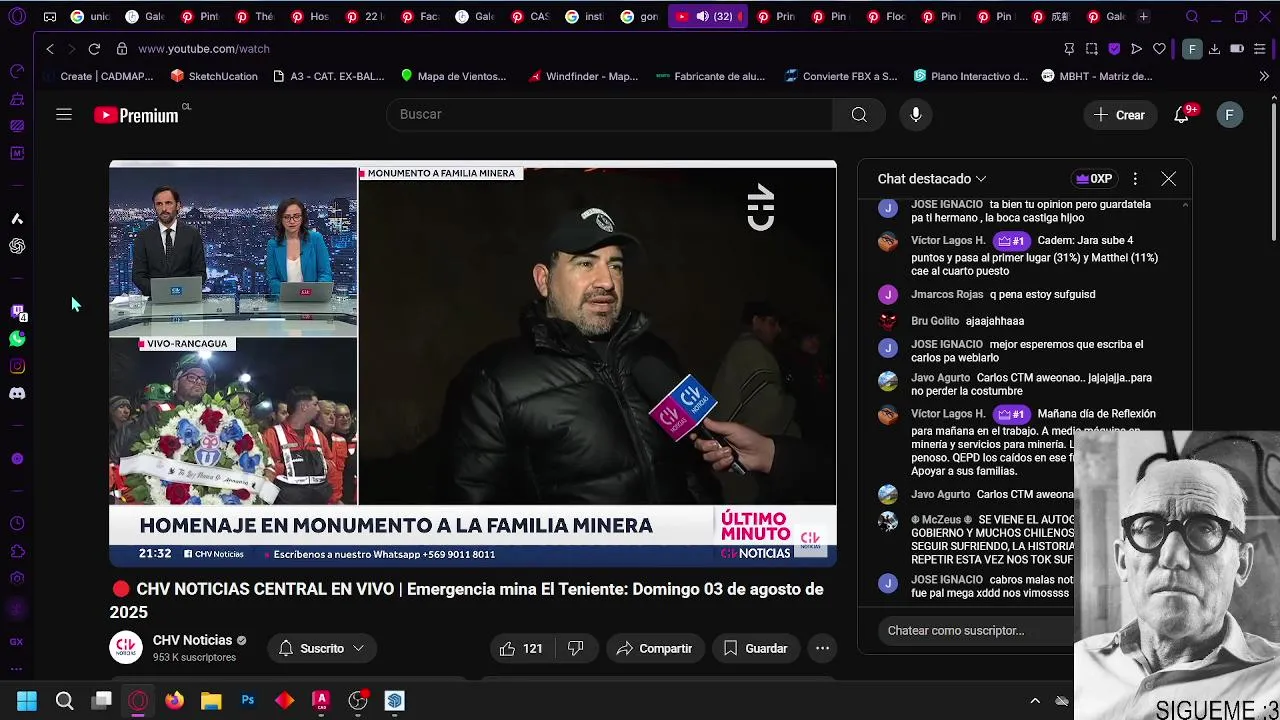Open Photoshop from taskbar
The image size is (1280, 720).
coord(247,701)
